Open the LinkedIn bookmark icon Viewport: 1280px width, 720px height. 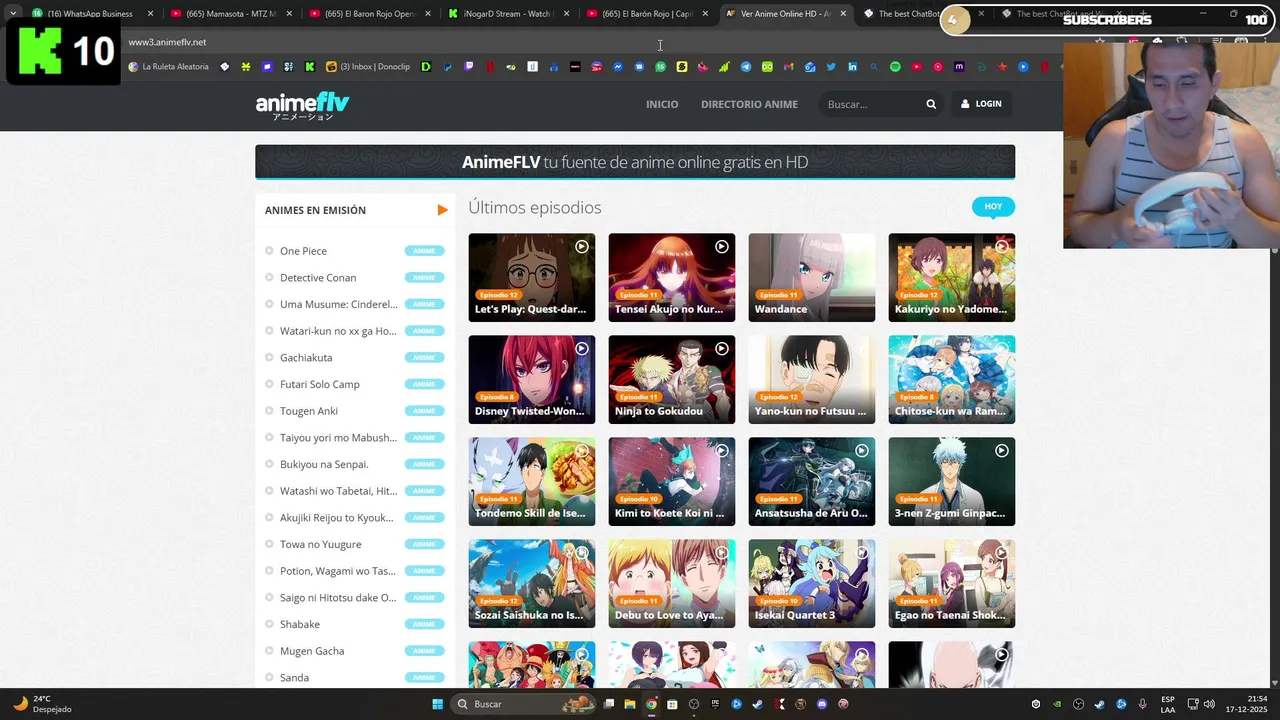852,67
